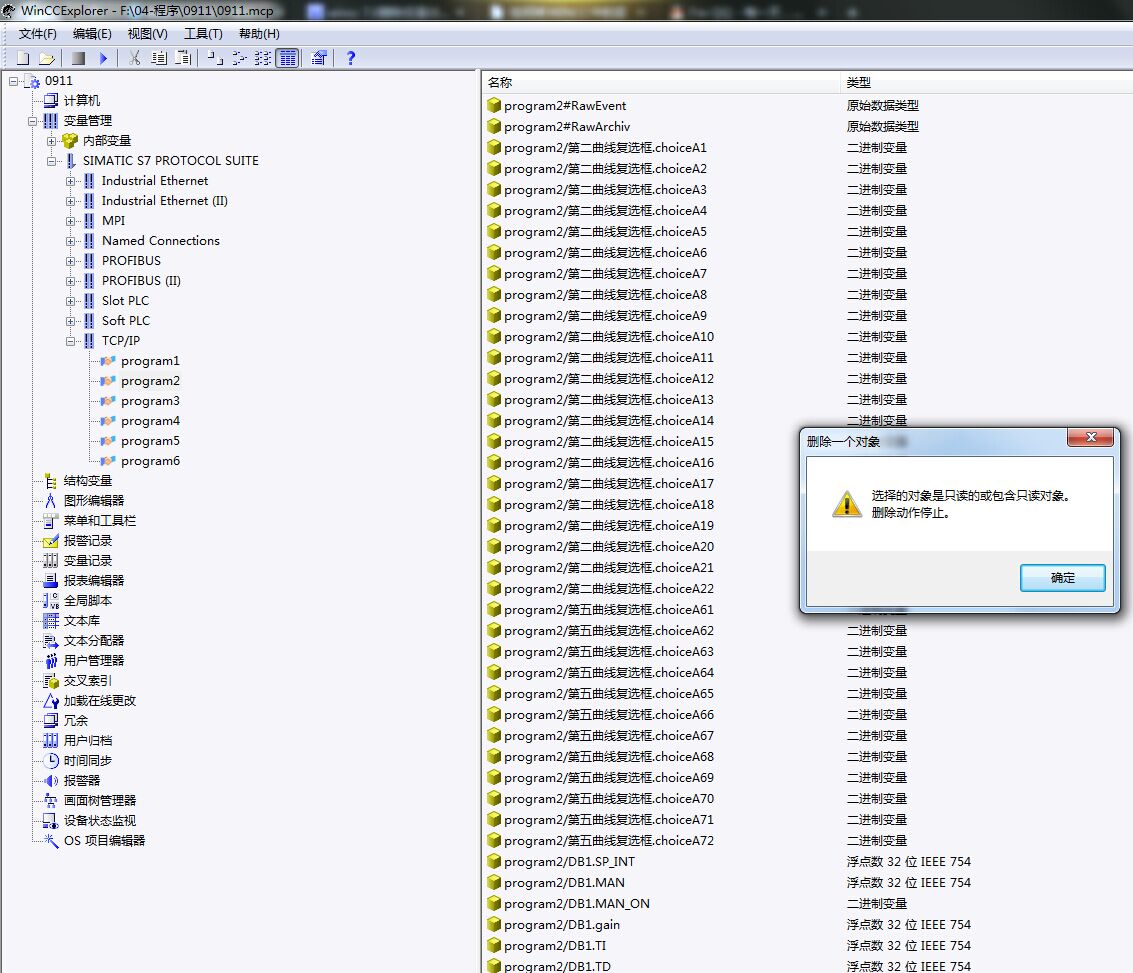Click the Cut scissors icon
Screen dimensions: 1133x973
point(134,59)
